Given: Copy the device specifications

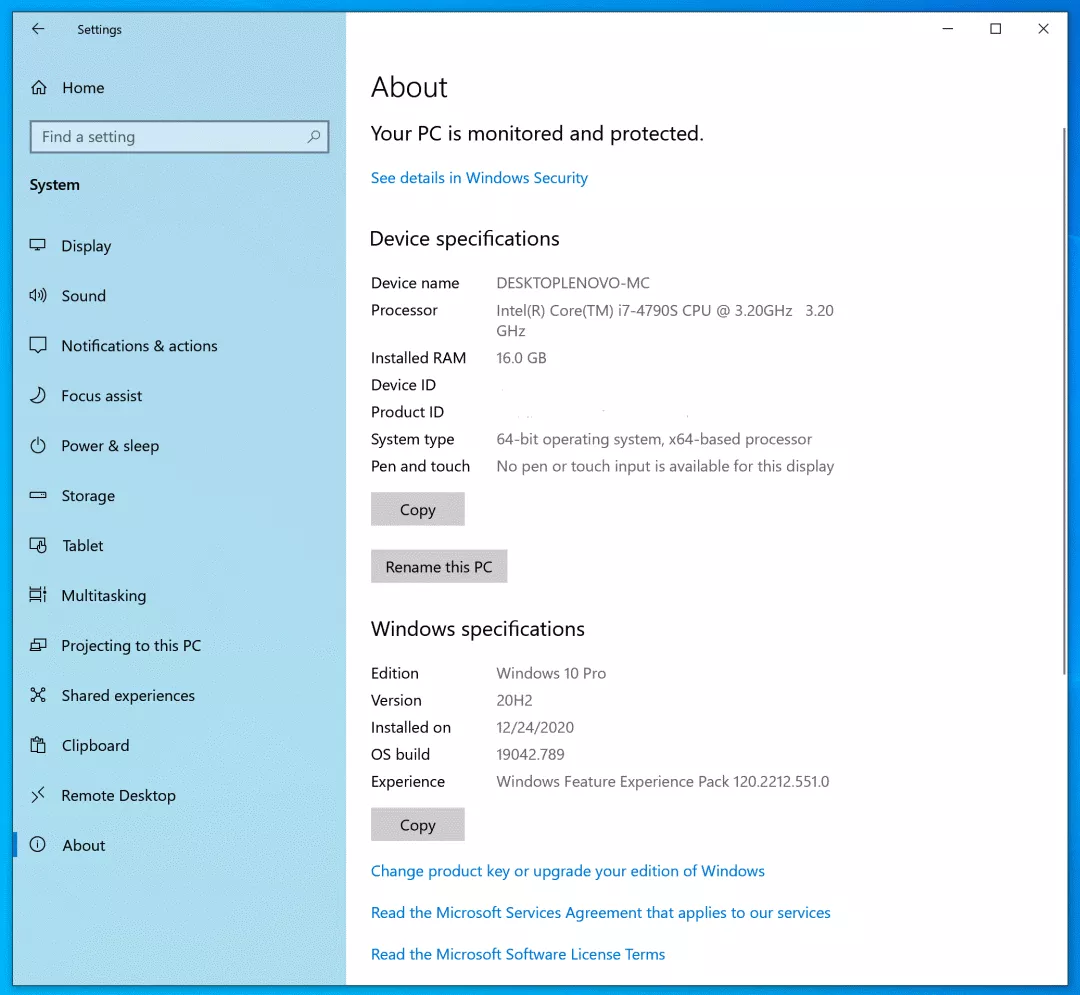Looking at the screenshot, I should [x=417, y=509].
